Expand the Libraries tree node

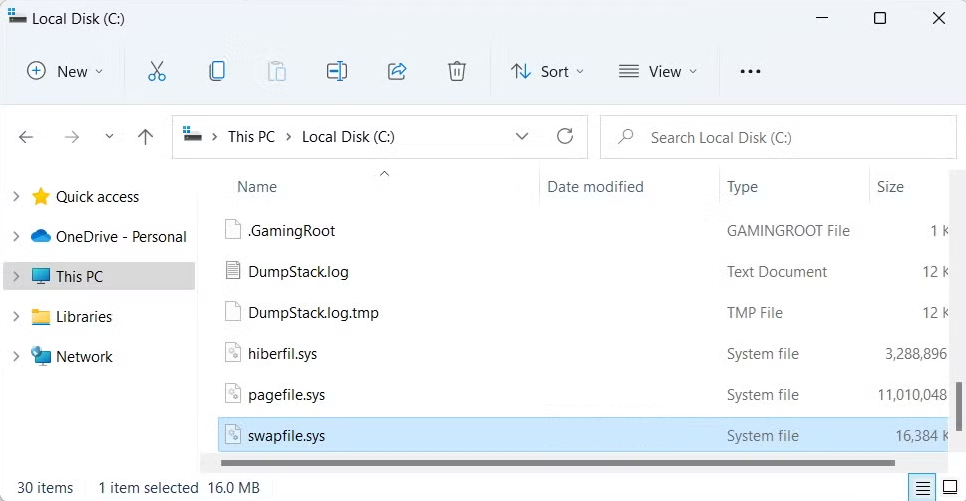point(16,316)
